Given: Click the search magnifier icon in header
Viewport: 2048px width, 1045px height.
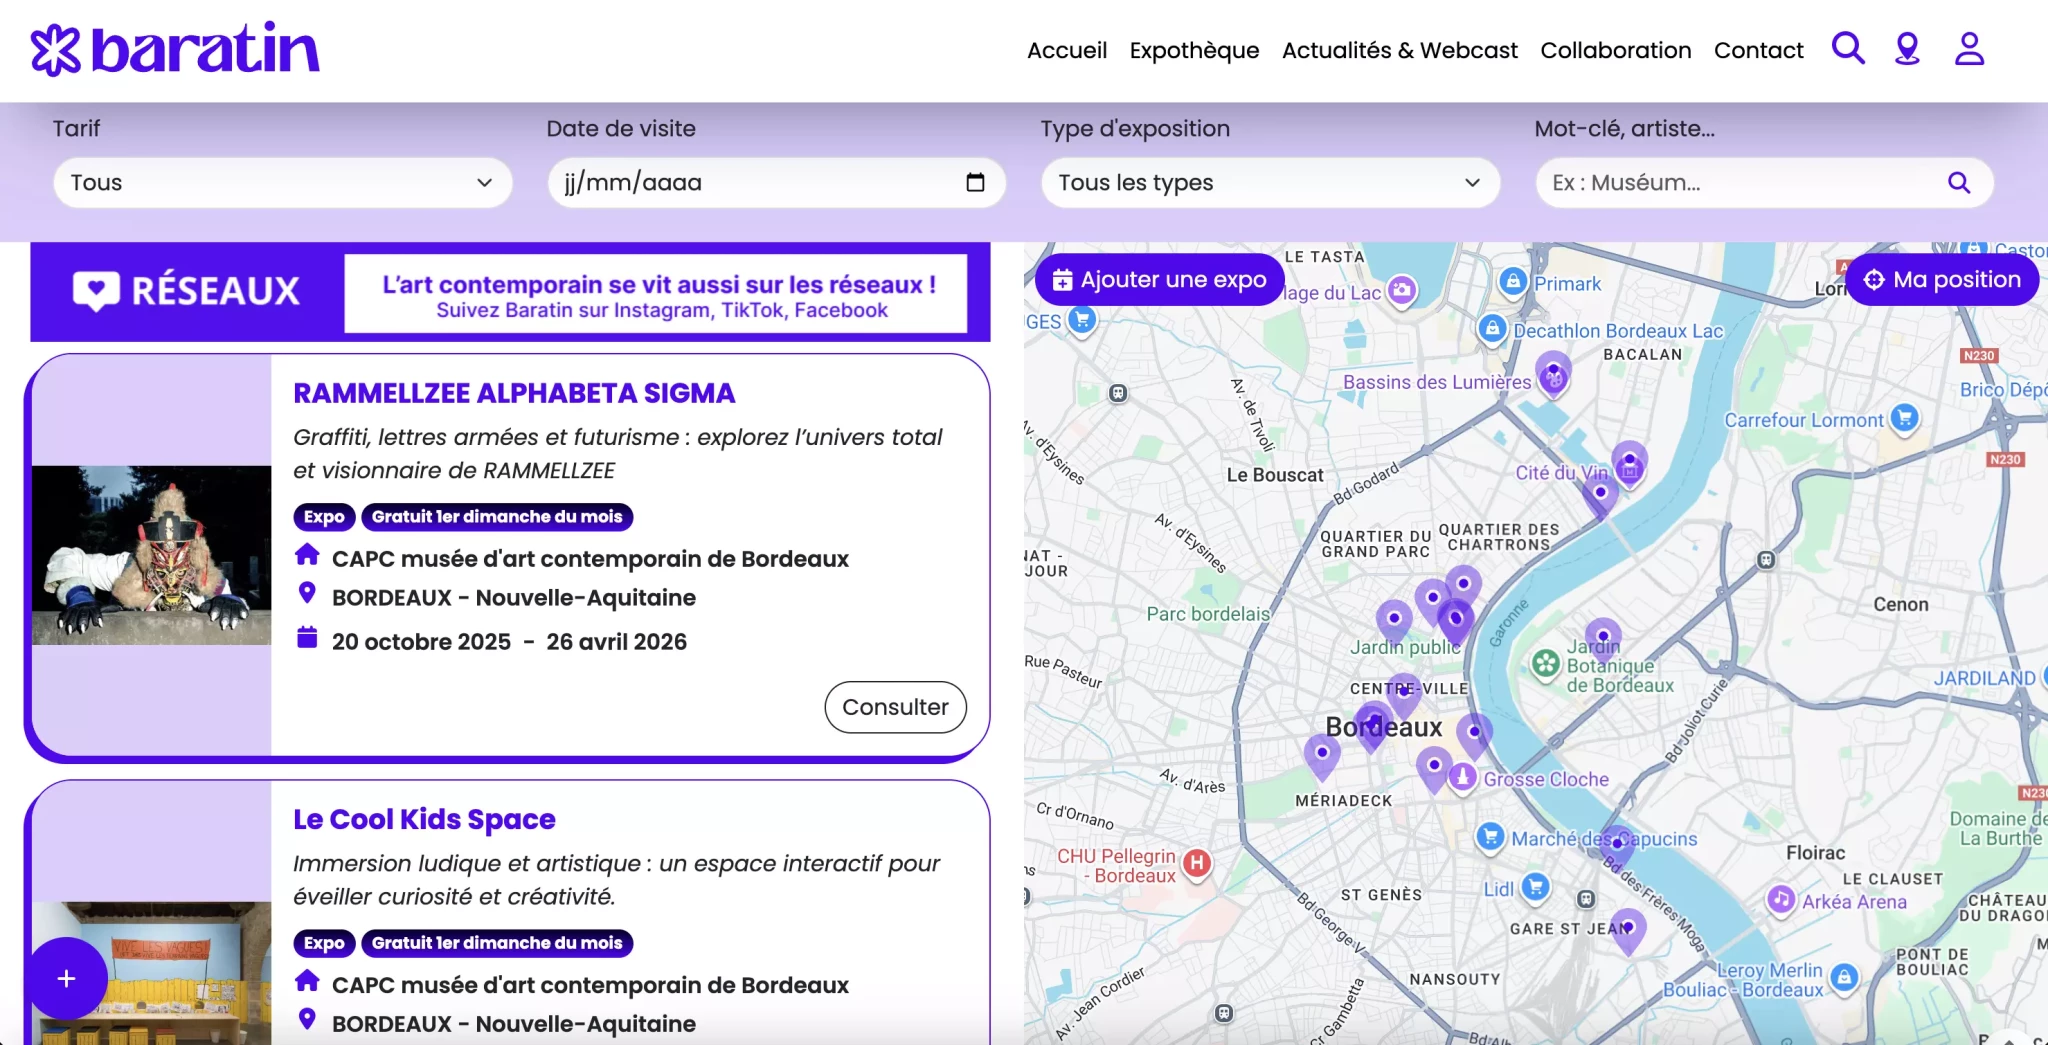Looking at the screenshot, I should point(1847,48).
